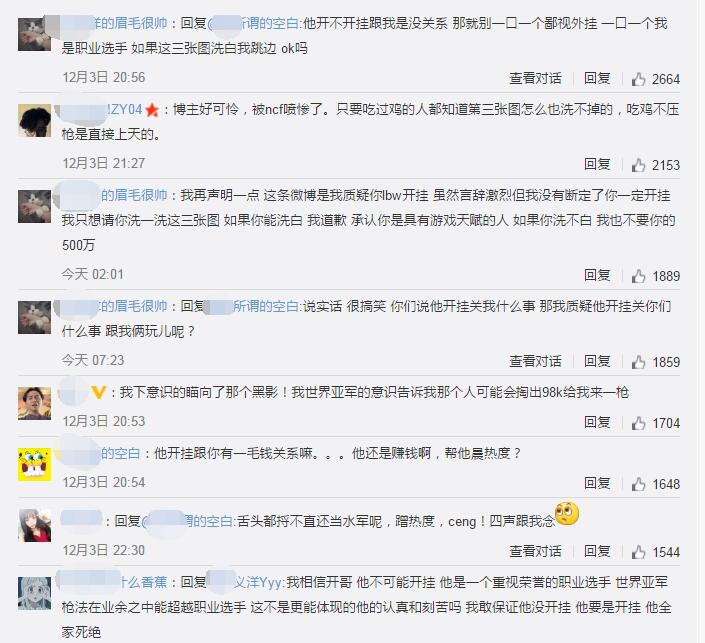Reply to the 12月3日 20:53 comment

click(x=597, y=422)
